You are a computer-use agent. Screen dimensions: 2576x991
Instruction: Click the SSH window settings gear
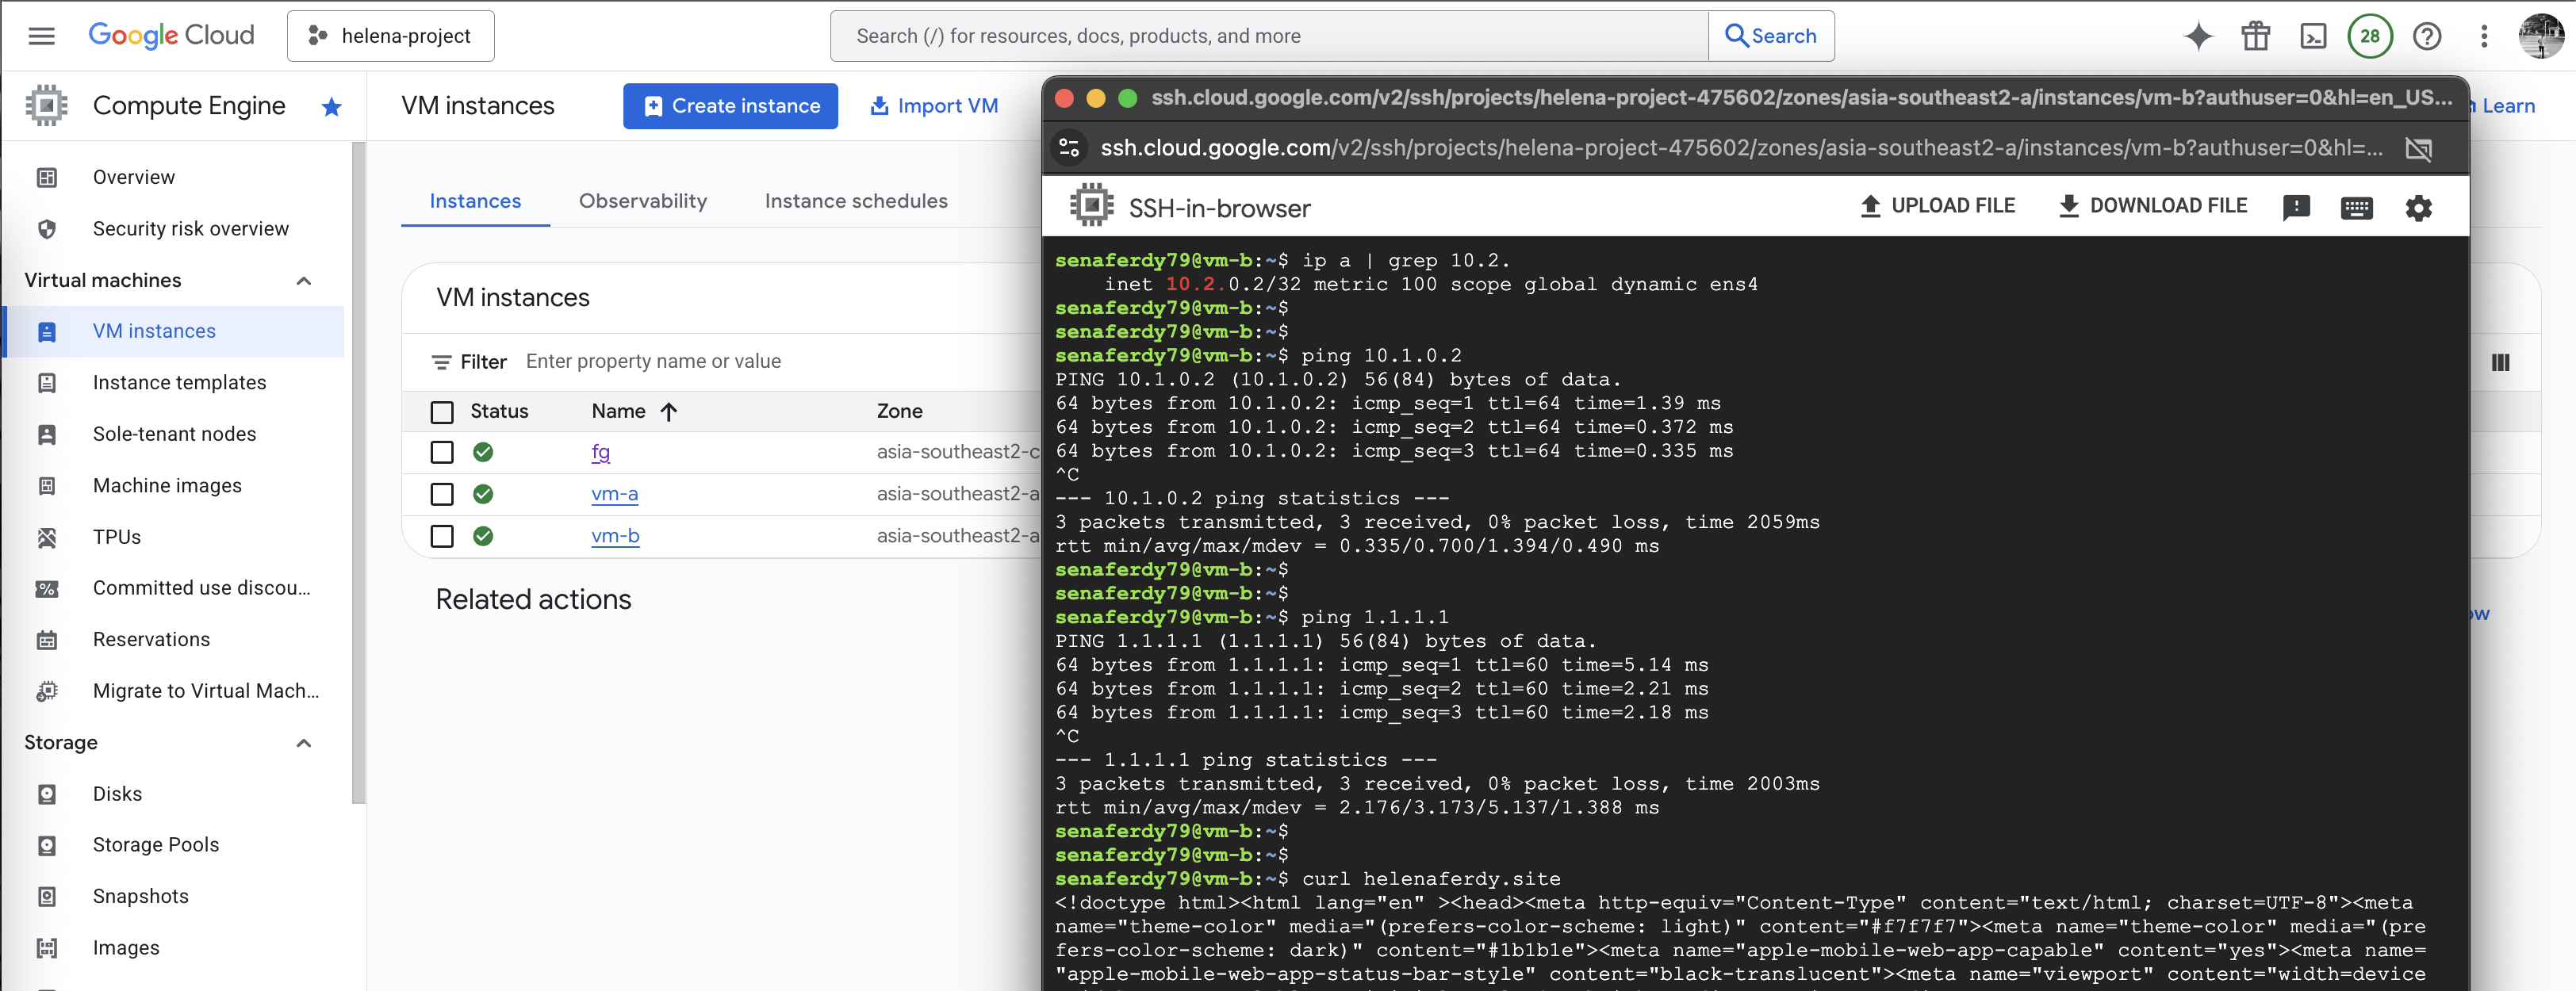coord(2417,208)
